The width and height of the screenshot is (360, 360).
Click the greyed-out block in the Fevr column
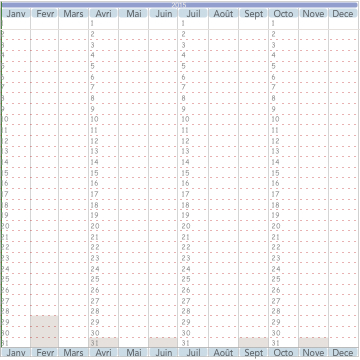[44, 332]
